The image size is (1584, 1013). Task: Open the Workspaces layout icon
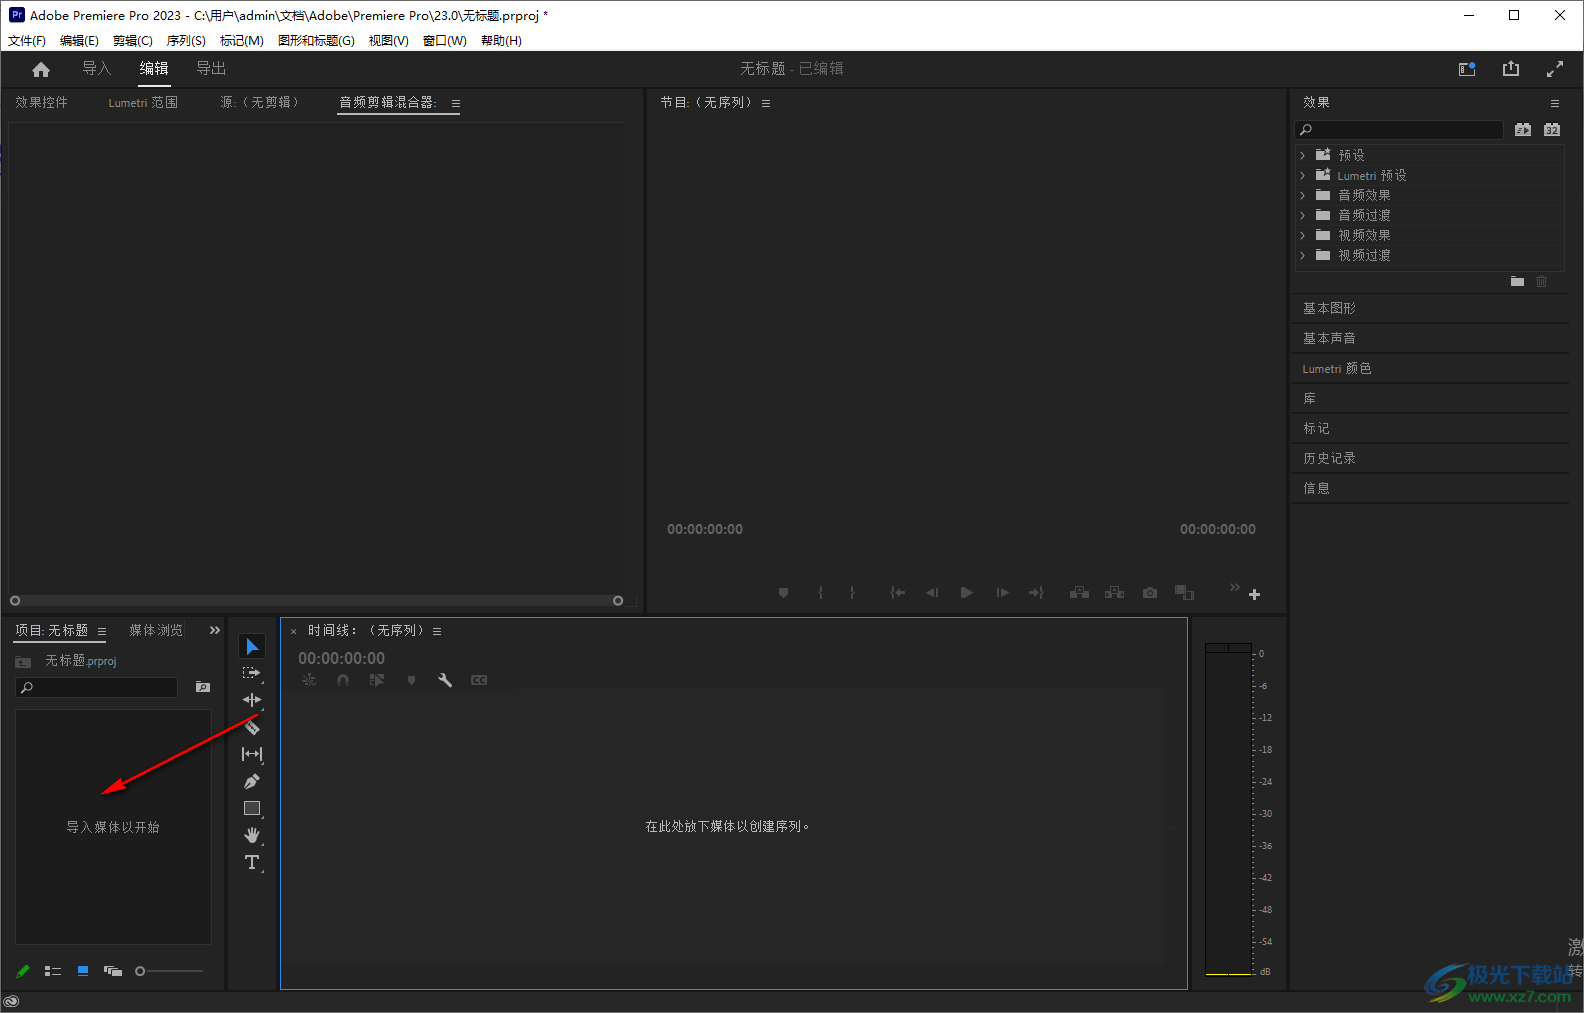[x=1467, y=69]
